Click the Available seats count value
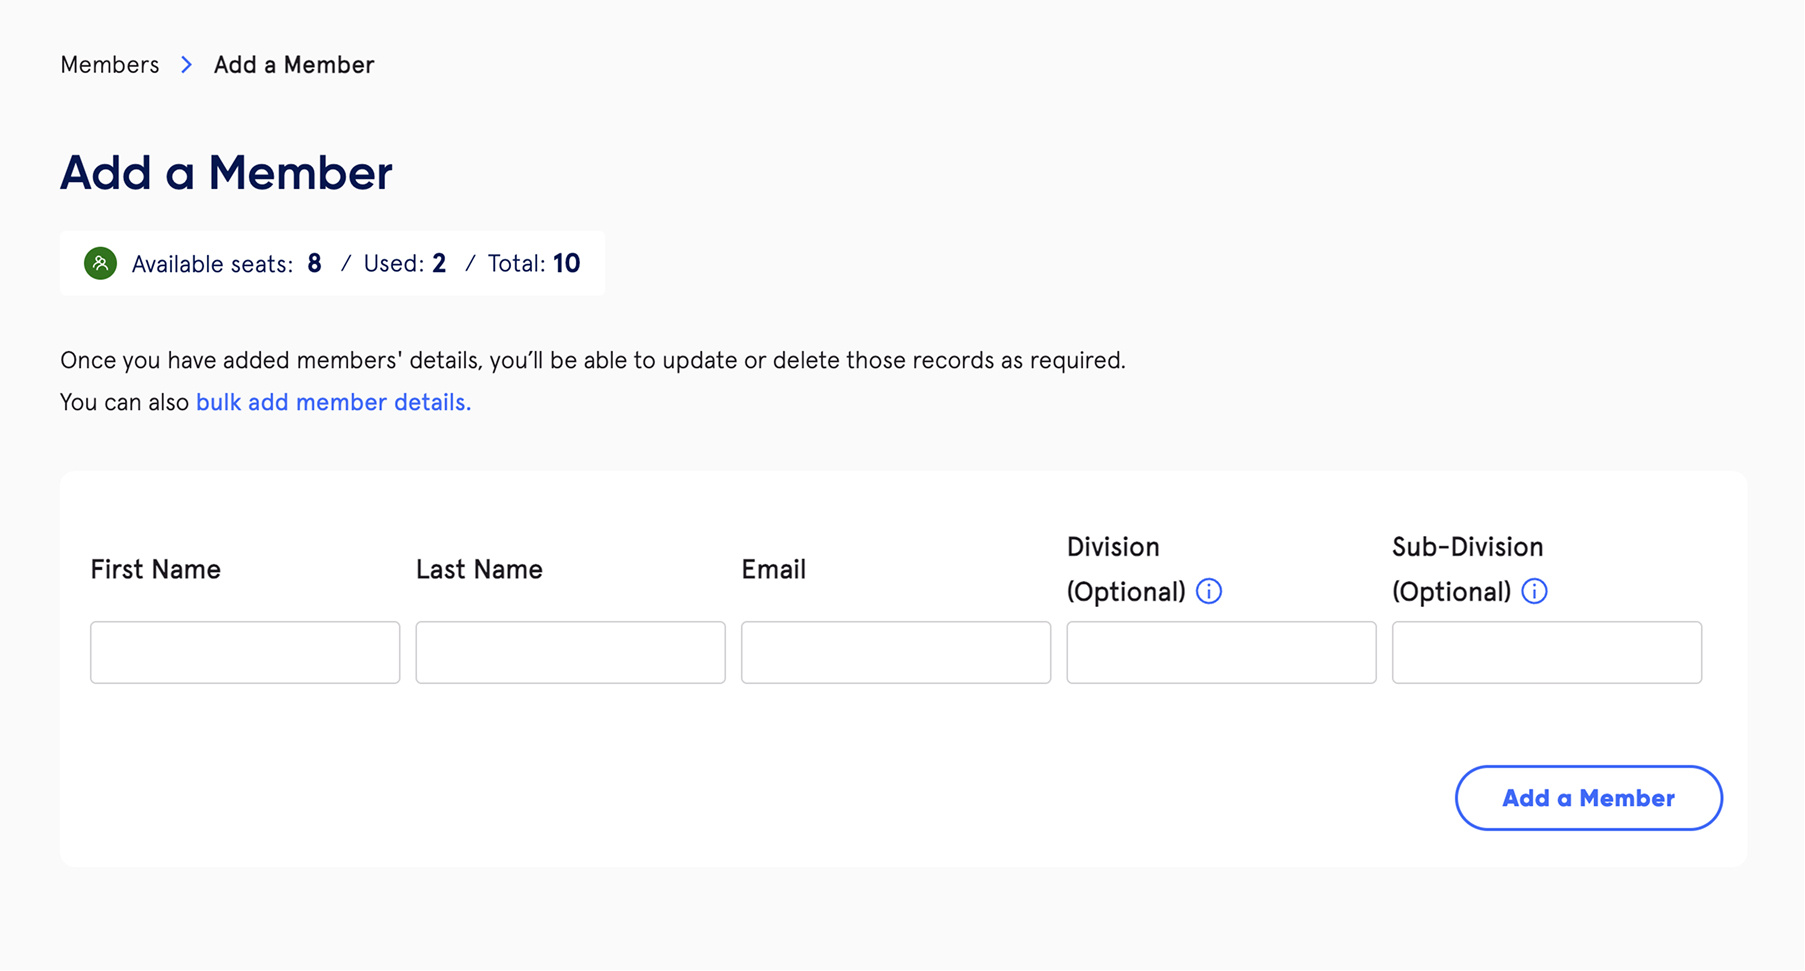 (x=313, y=263)
